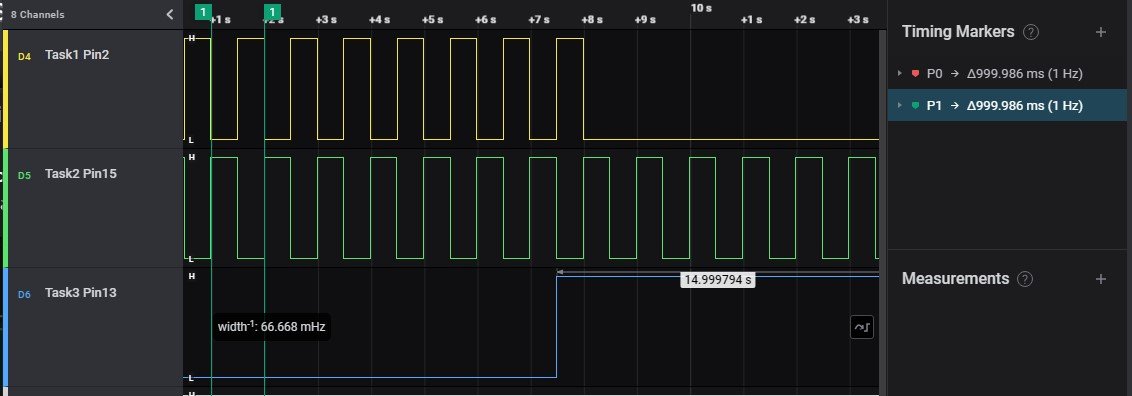Open the Measurements help icon
Viewport: 1132px width, 396px height.
1024,279
